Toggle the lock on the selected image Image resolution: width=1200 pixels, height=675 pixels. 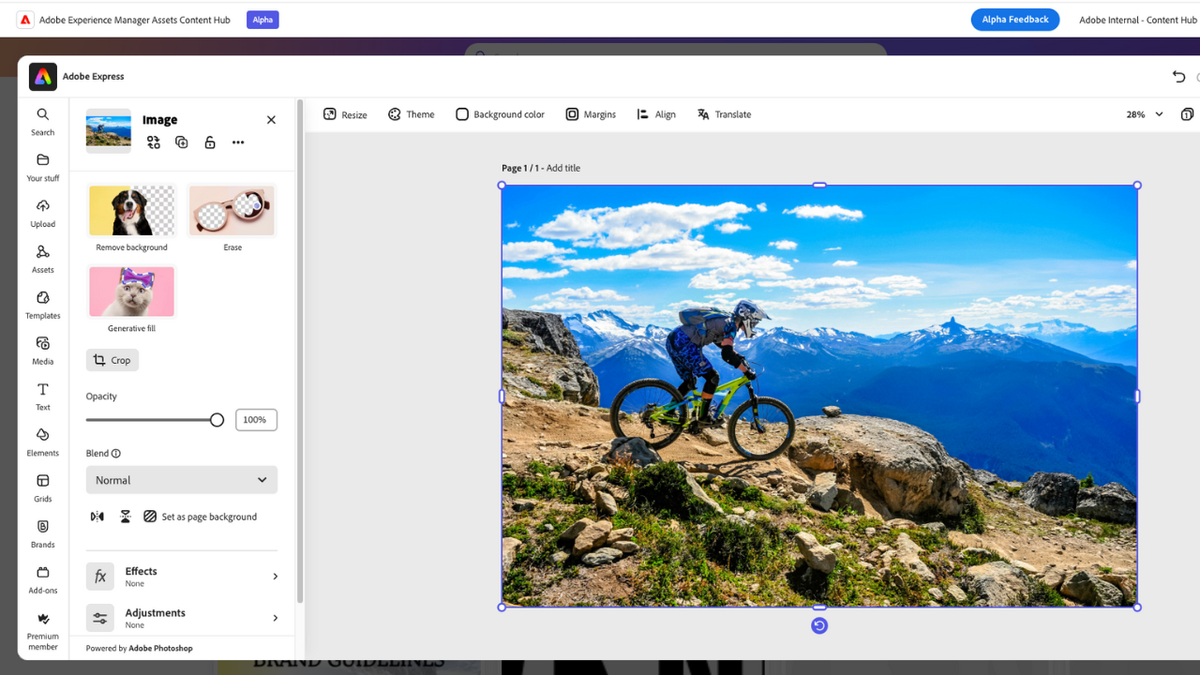[x=209, y=142]
